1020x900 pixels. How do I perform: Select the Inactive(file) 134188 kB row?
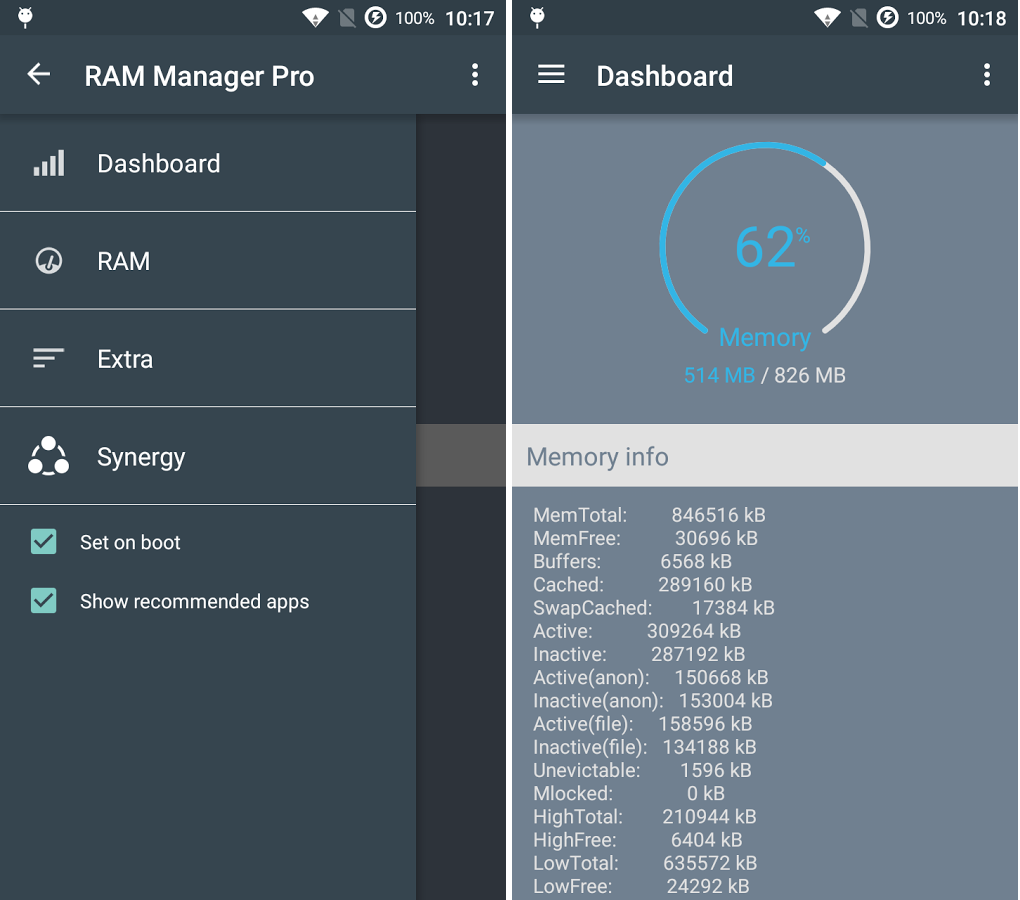coord(645,747)
